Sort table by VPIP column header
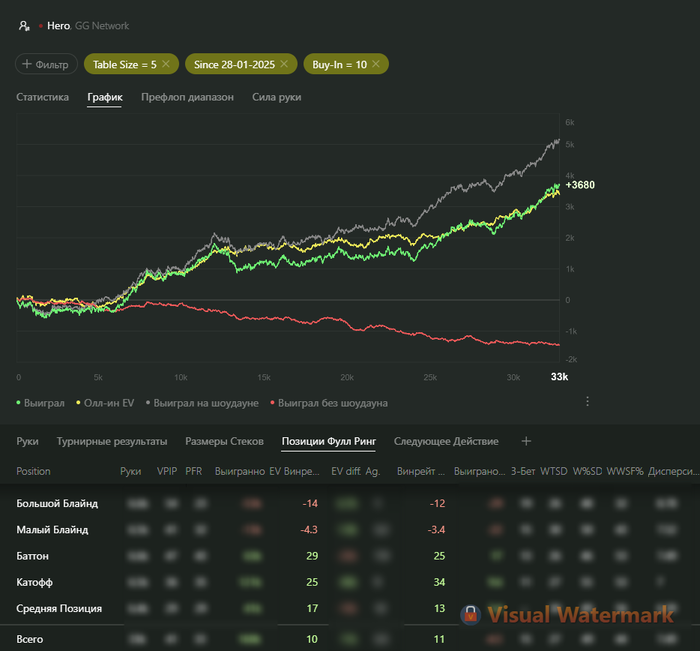 [167, 471]
